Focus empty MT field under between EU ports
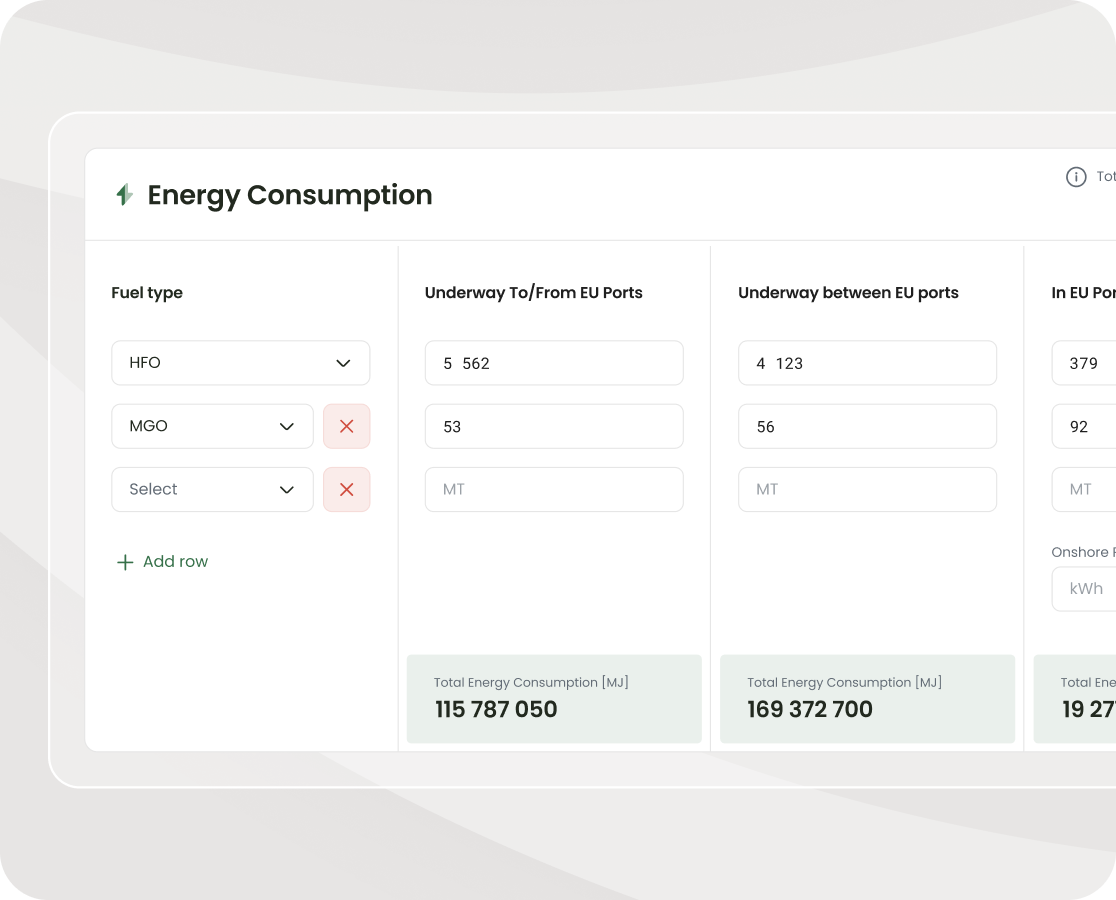The width and height of the screenshot is (1116, 900). tap(866, 489)
